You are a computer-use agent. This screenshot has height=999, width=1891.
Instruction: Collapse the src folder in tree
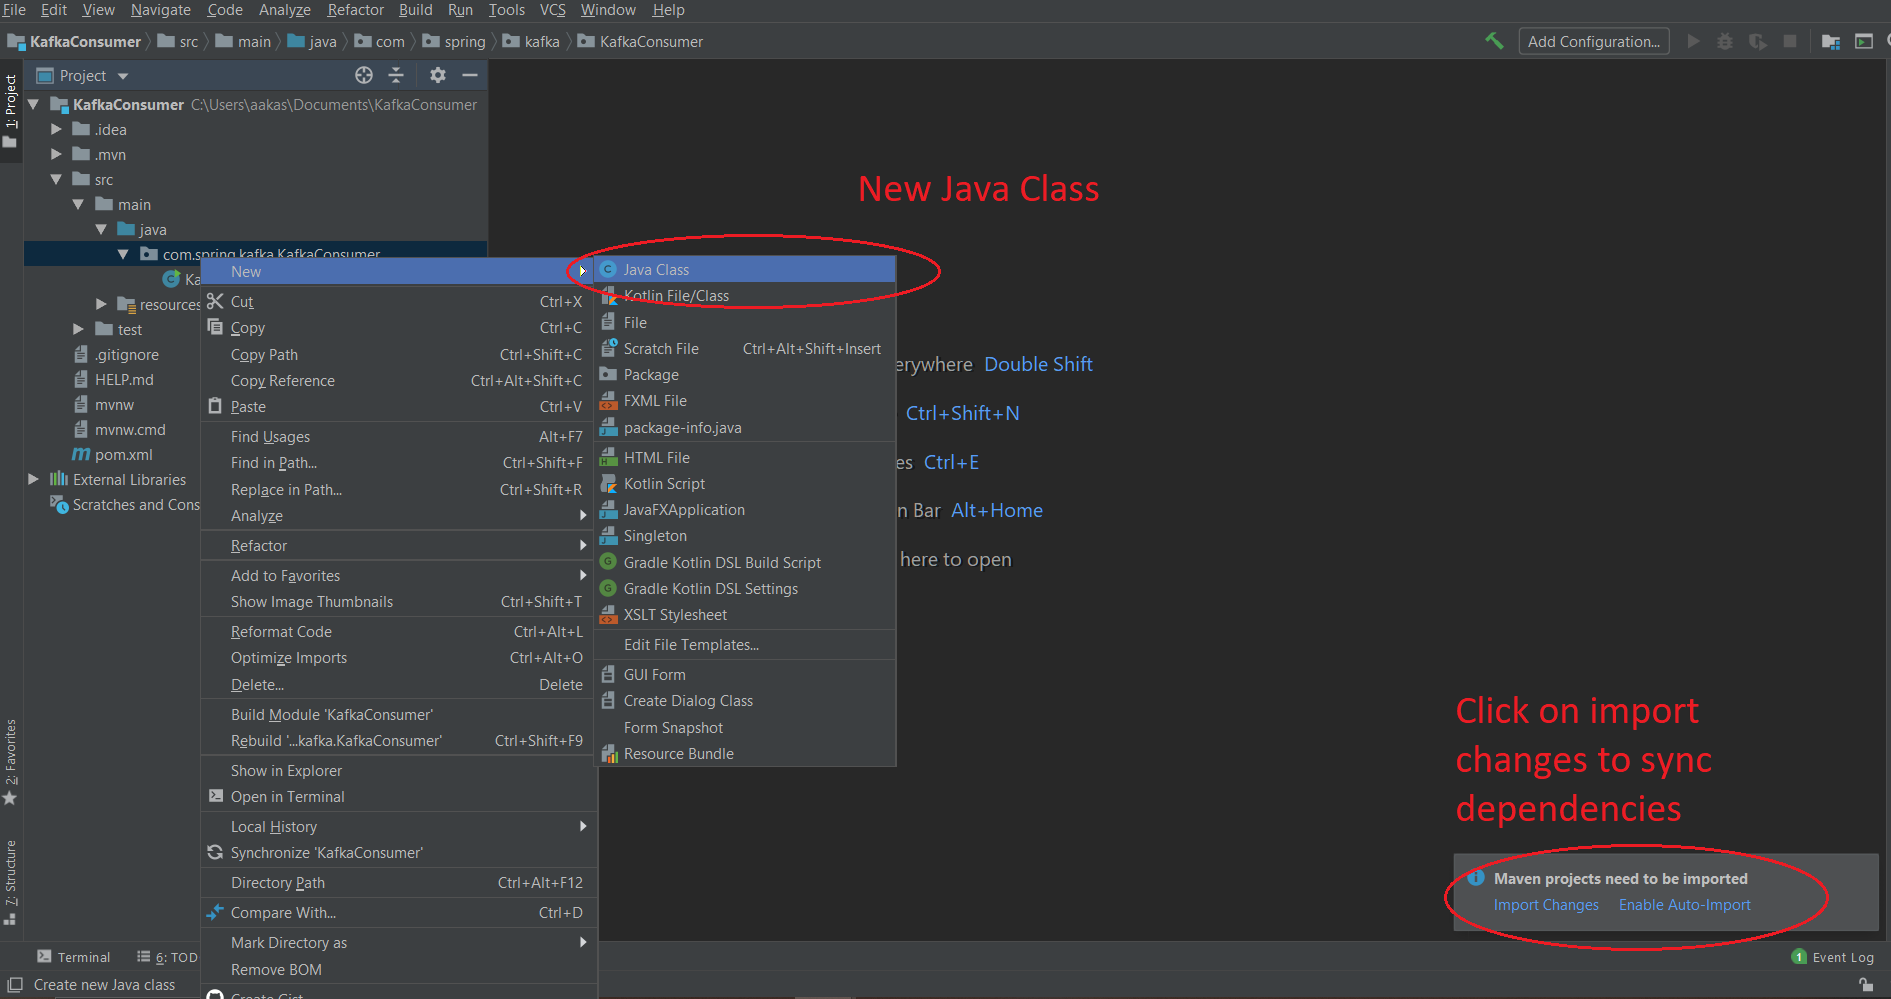(56, 179)
